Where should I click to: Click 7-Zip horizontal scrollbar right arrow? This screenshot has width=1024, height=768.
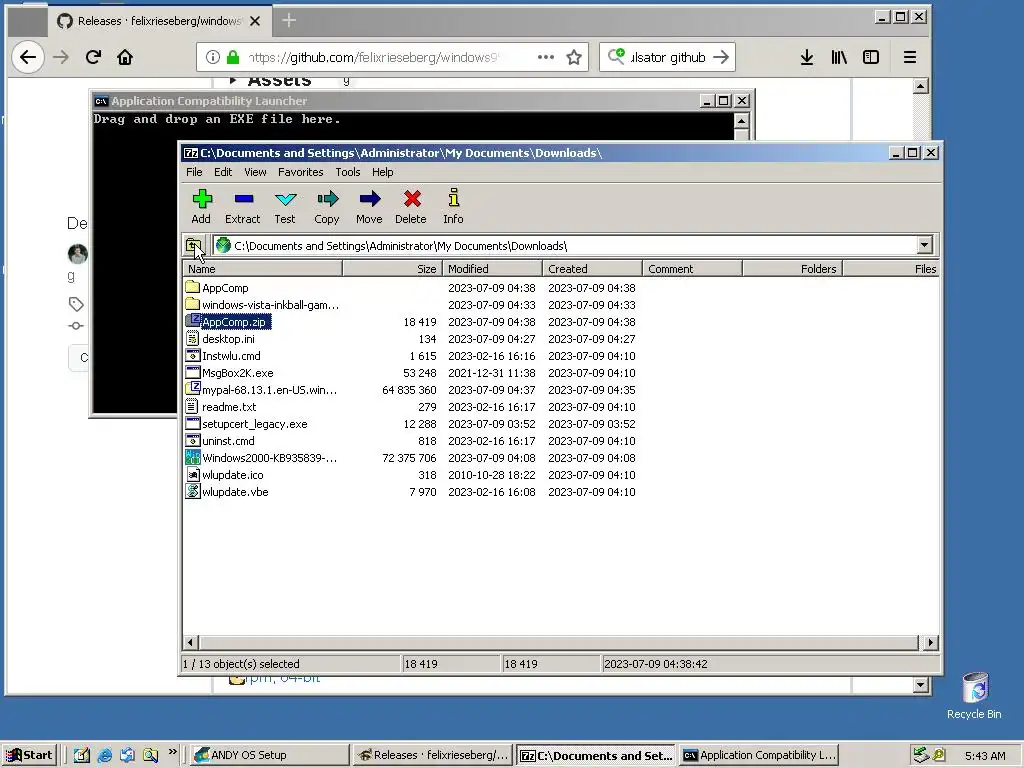click(930, 643)
